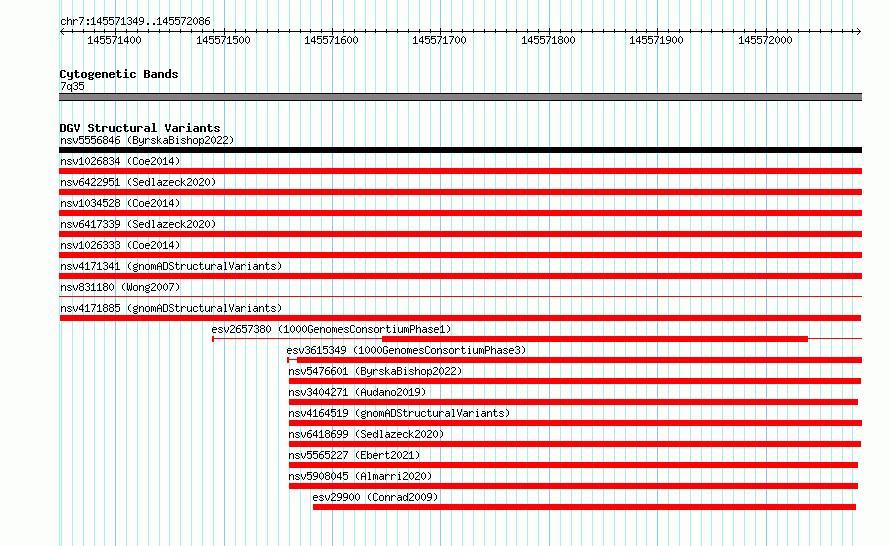The image size is (890, 546).
Task: Open variant label nsv831180 (Wong2007)
Action: 120,287
